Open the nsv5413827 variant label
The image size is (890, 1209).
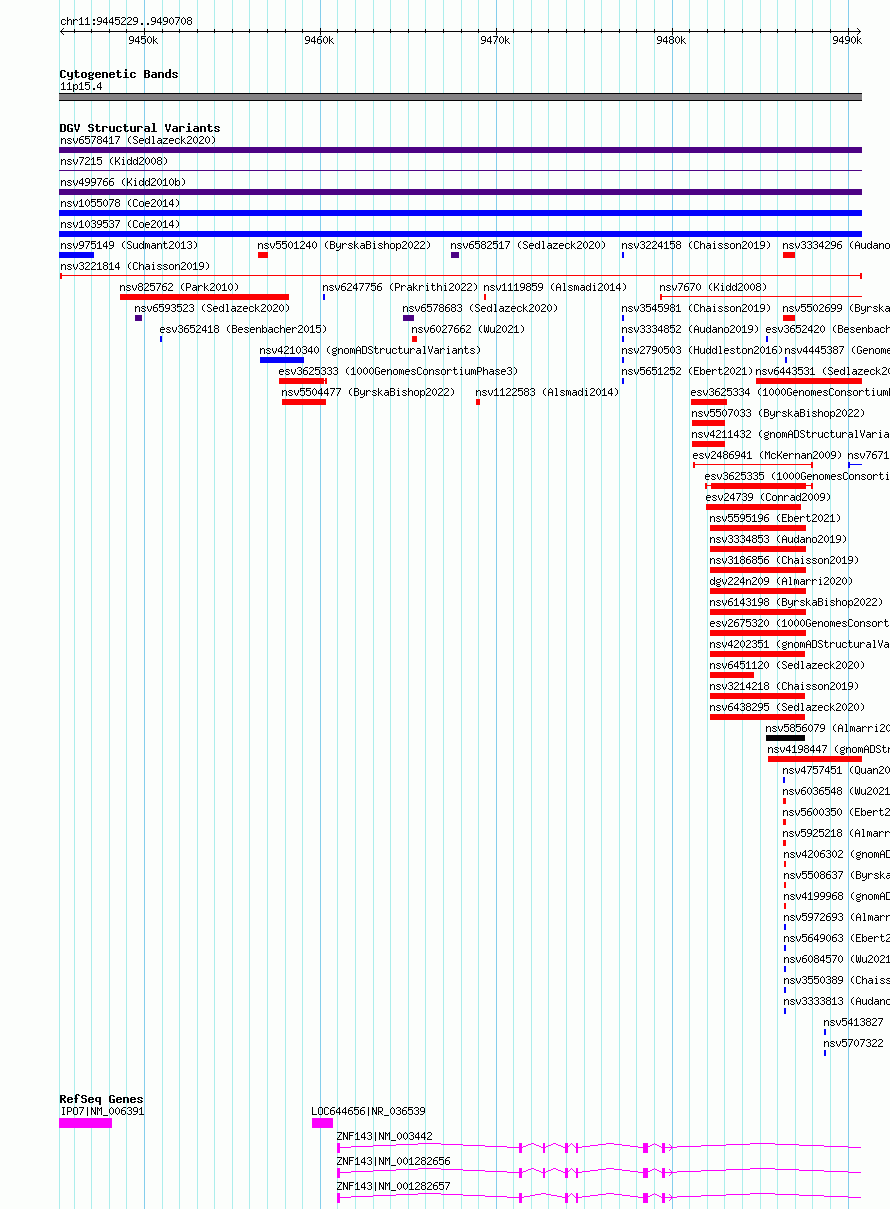854,1022
